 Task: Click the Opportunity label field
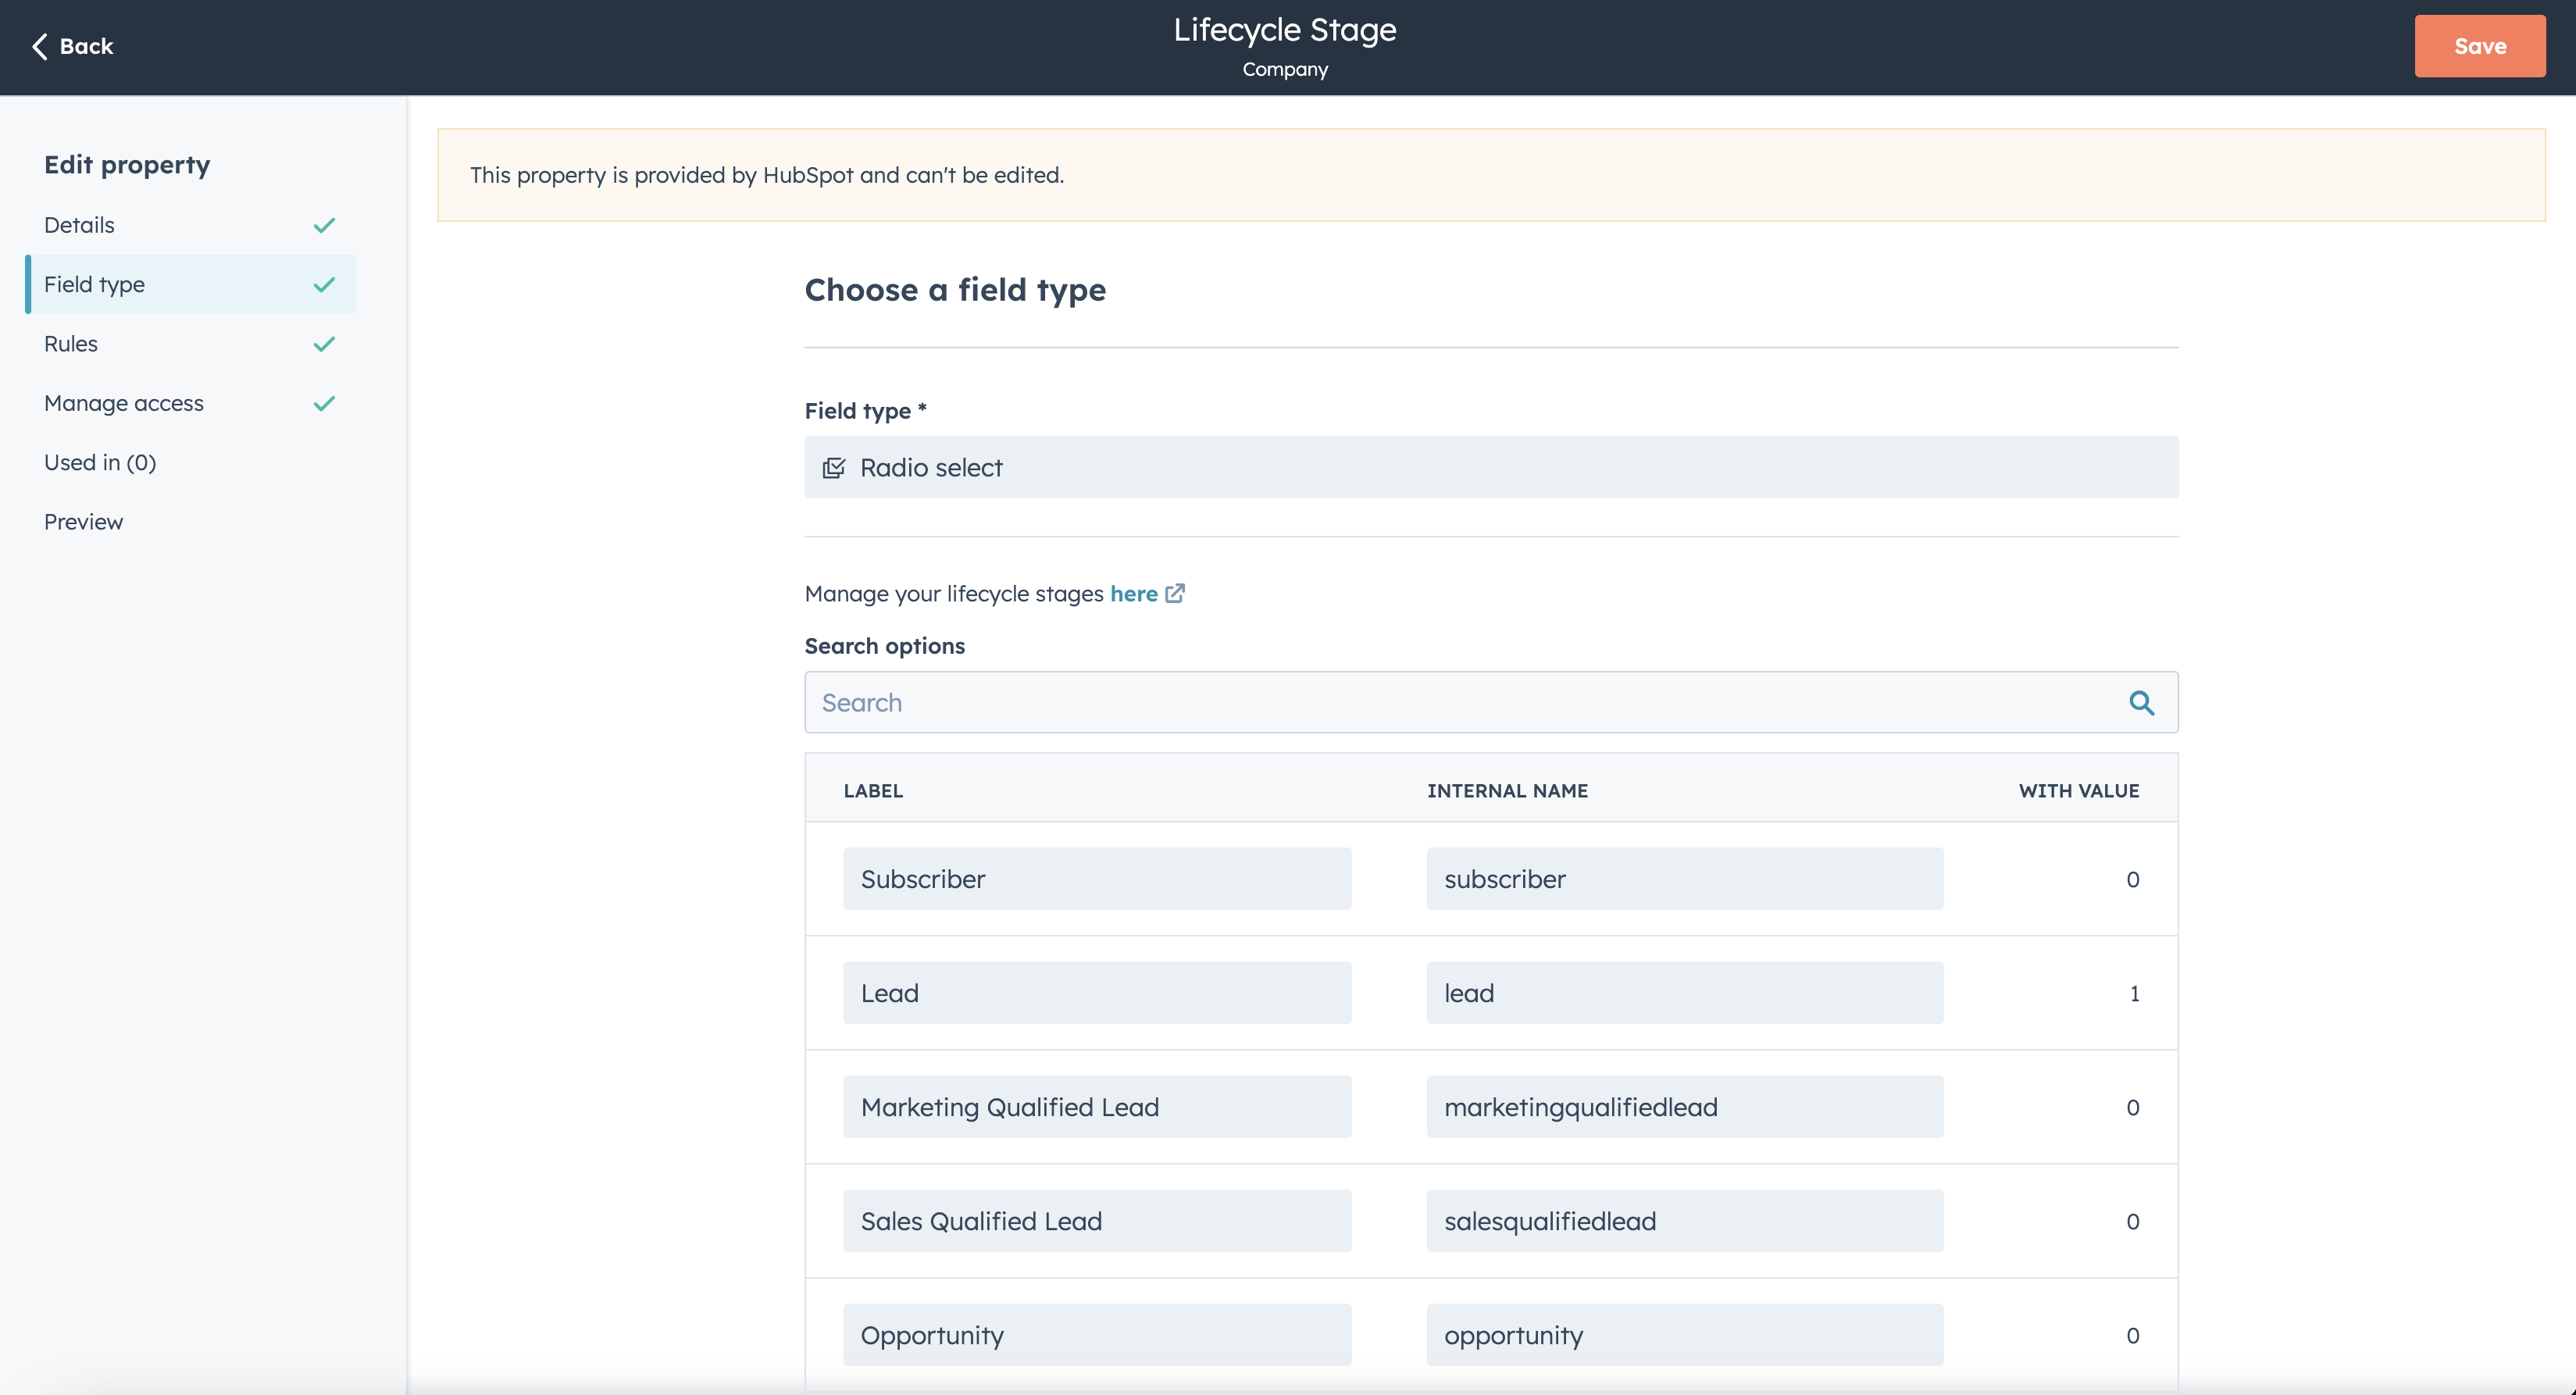pos(1097,1335)
